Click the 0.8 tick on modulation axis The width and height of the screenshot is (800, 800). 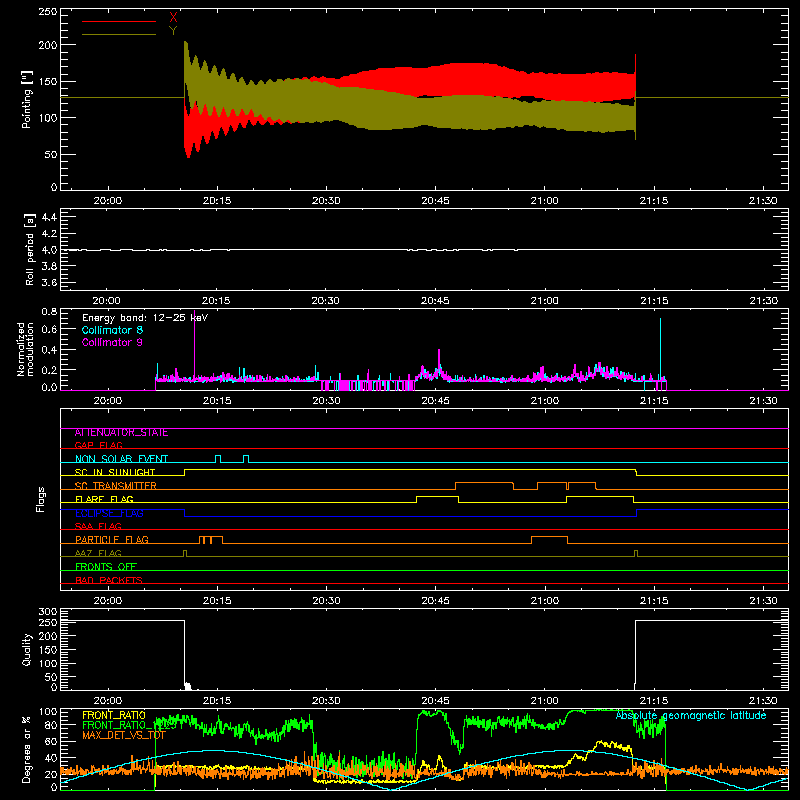49,311
